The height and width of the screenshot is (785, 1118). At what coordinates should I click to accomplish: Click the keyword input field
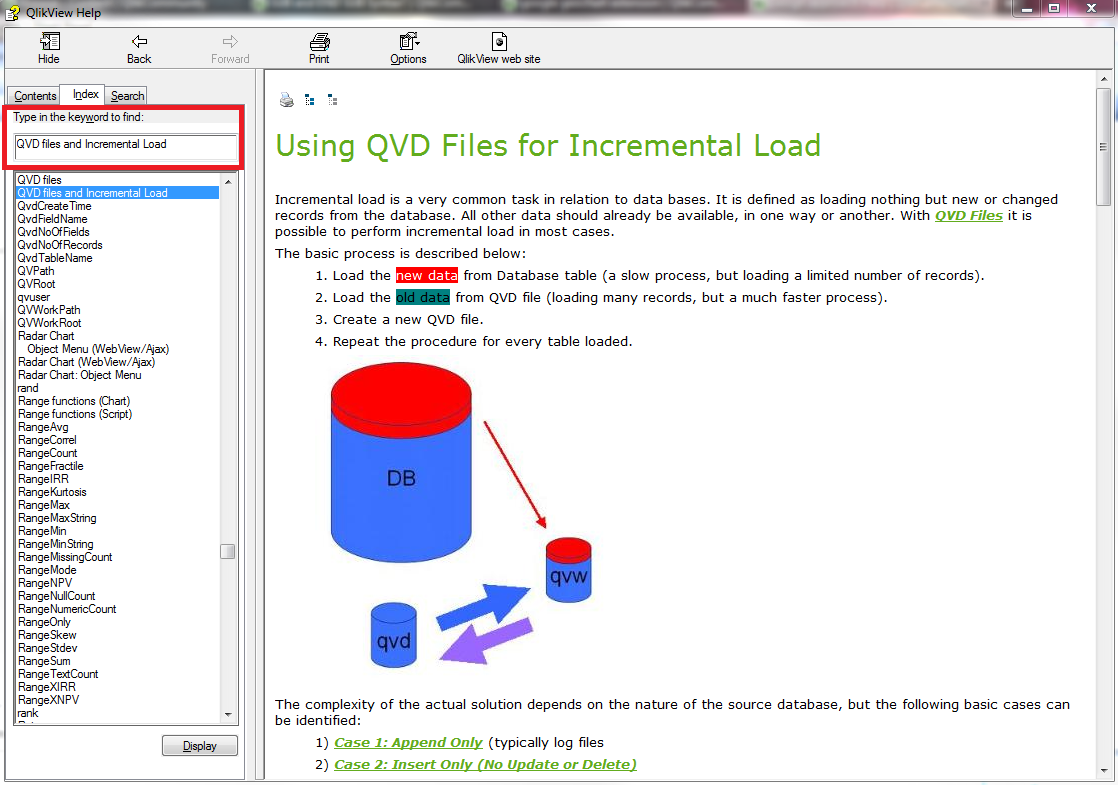coord(125,145)
